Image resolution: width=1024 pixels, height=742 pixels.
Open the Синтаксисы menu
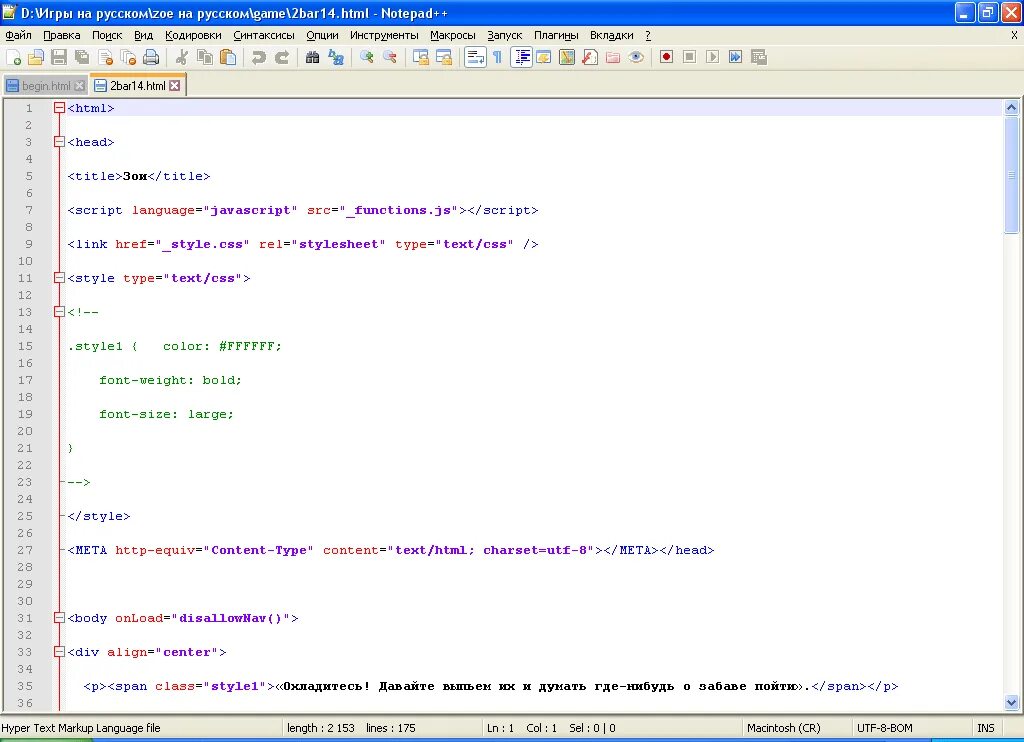coord(264,35)
